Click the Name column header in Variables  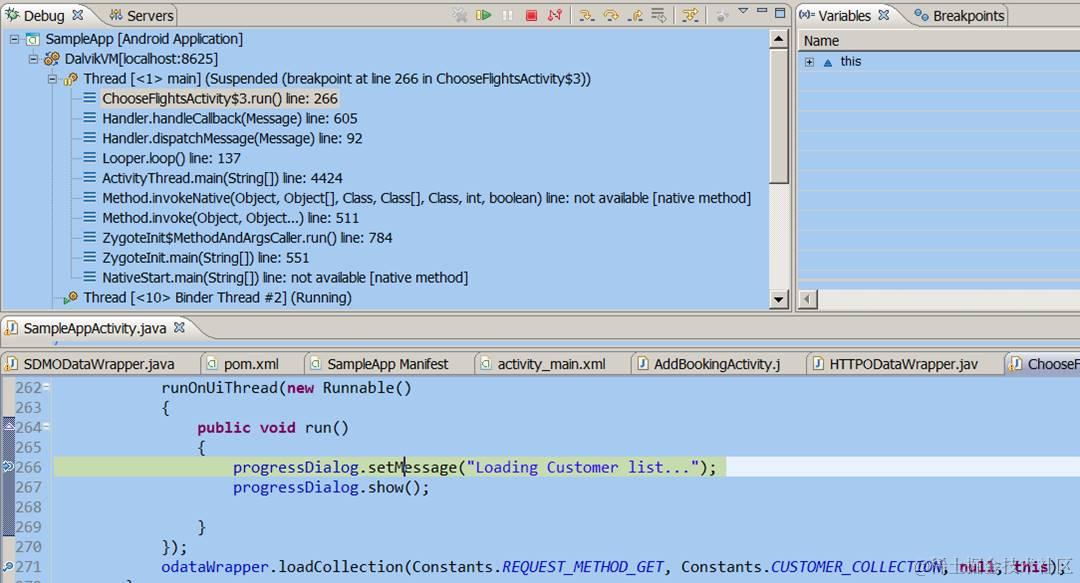click(x=939, y=41)
